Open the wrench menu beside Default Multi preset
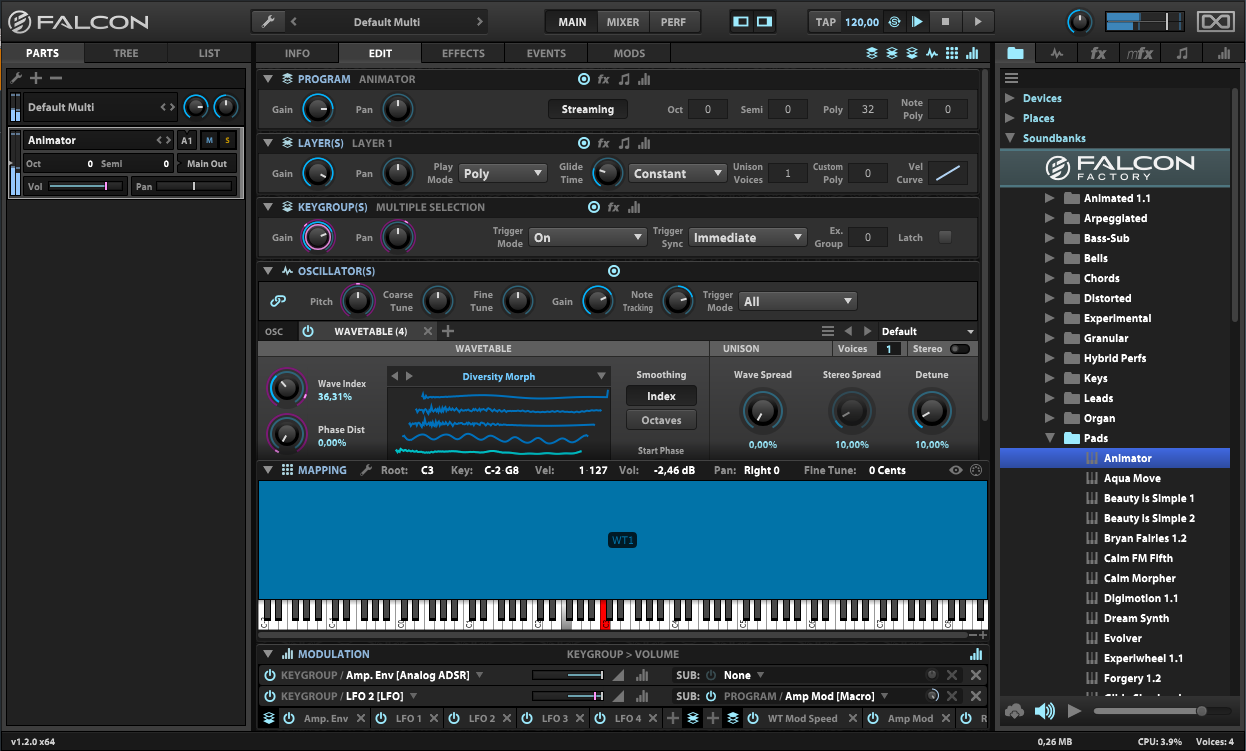The height and width of the screenshot is (751, 1246). tap(268, 21)
